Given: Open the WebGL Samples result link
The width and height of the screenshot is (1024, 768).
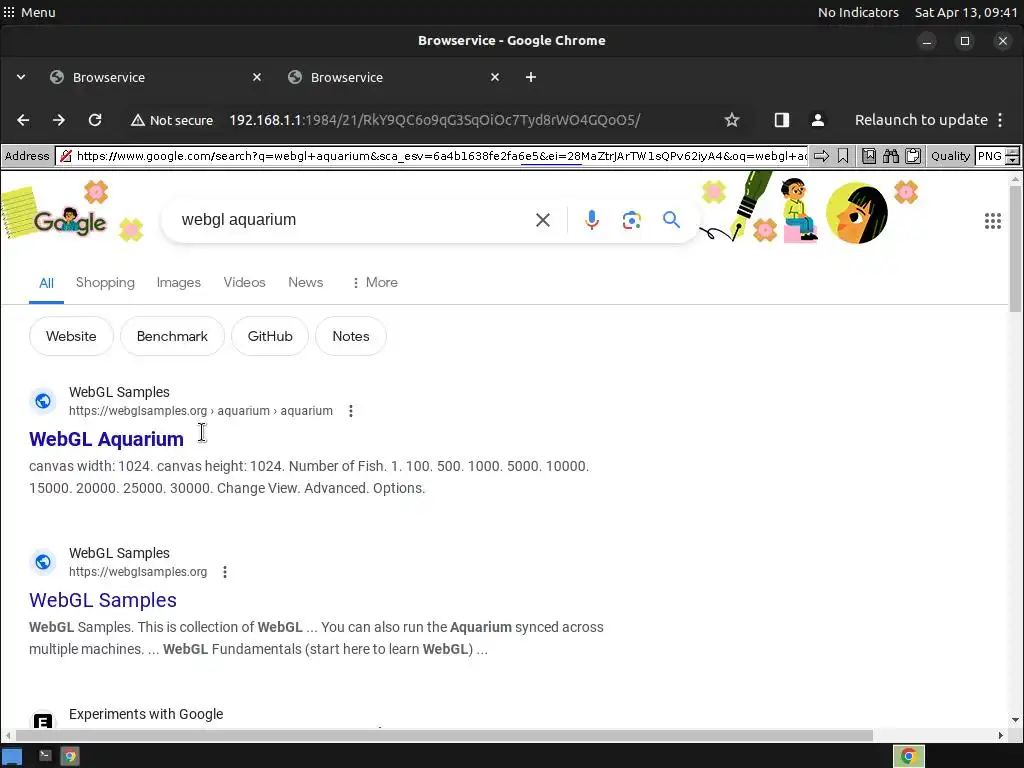Looking at the screenshot, I should tap(103, 600).
